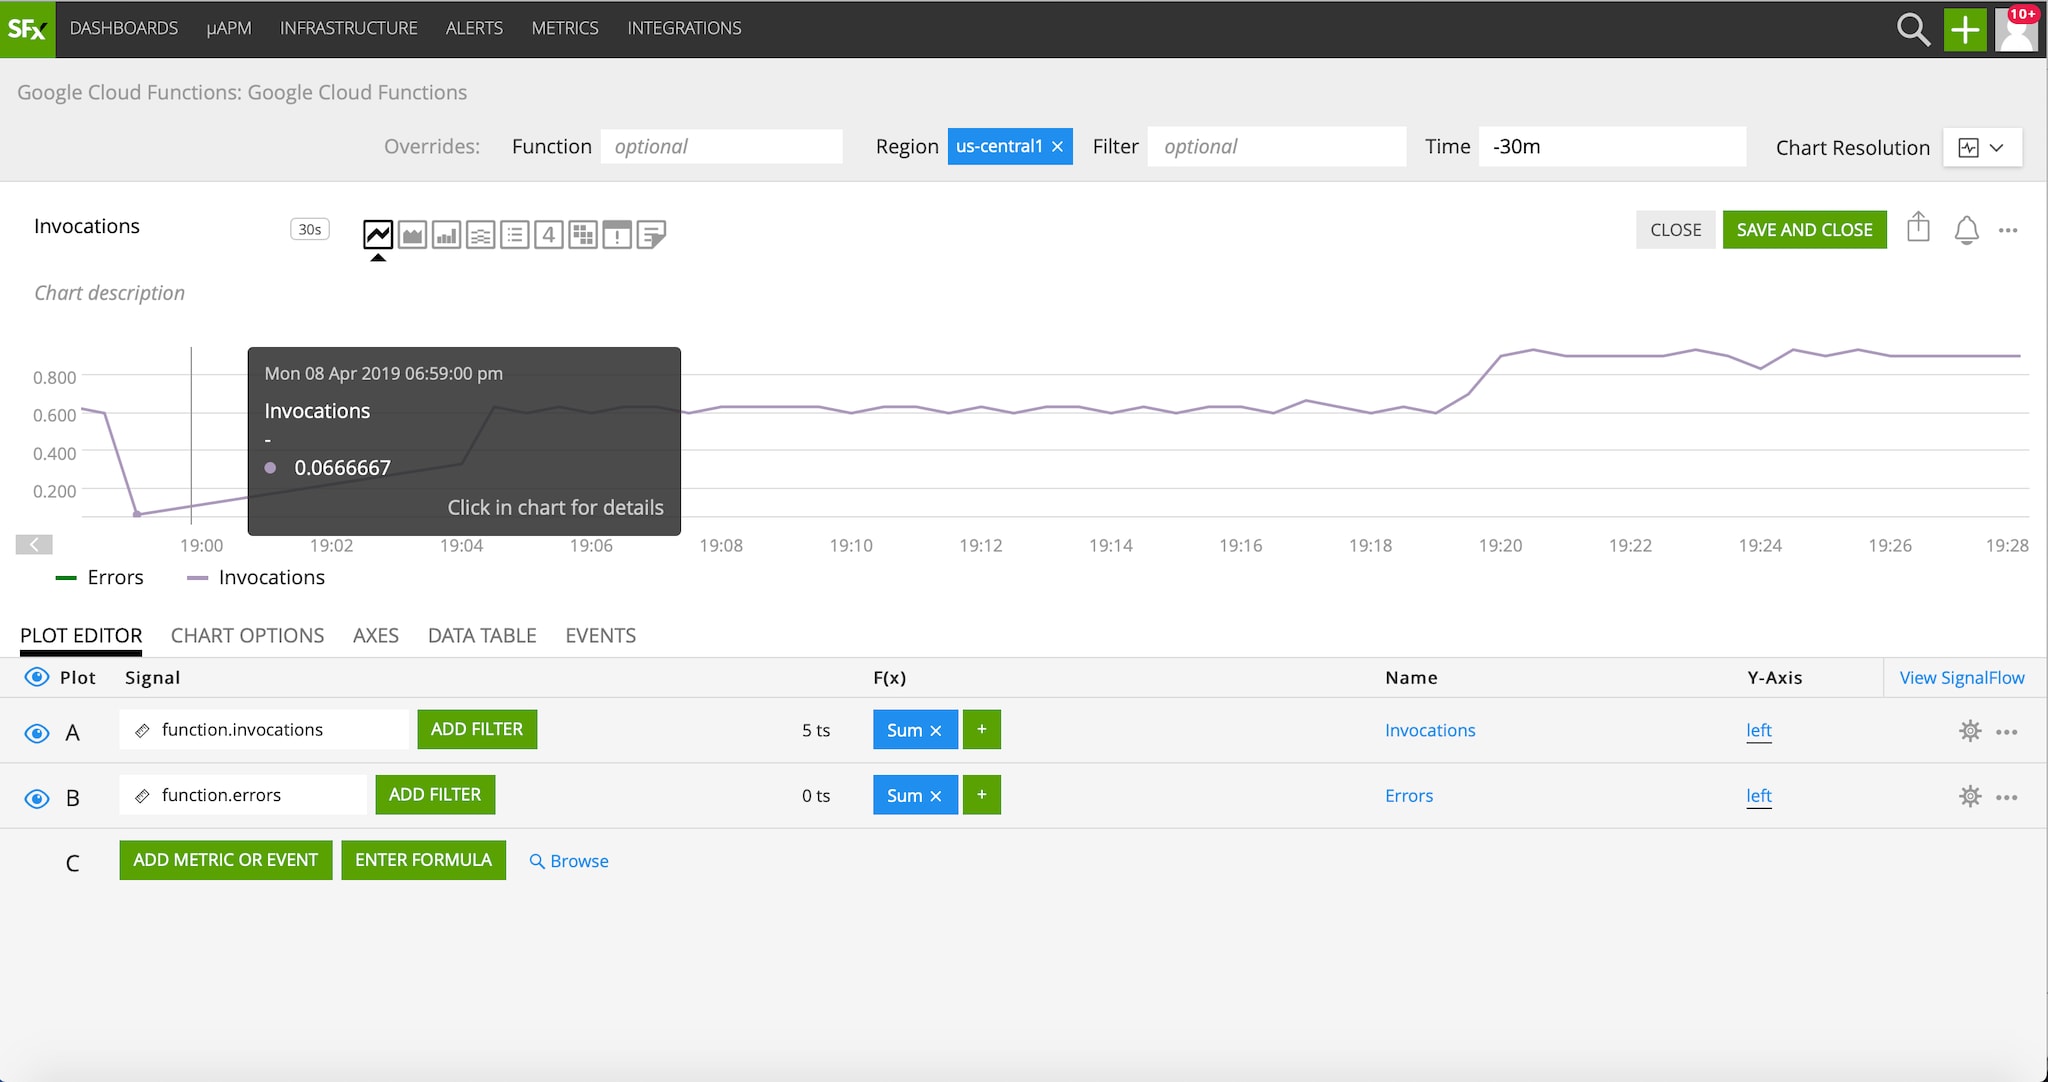Switch to the CHART OPTIONS tab
2048x1082 pixels.
coord(247,636)
